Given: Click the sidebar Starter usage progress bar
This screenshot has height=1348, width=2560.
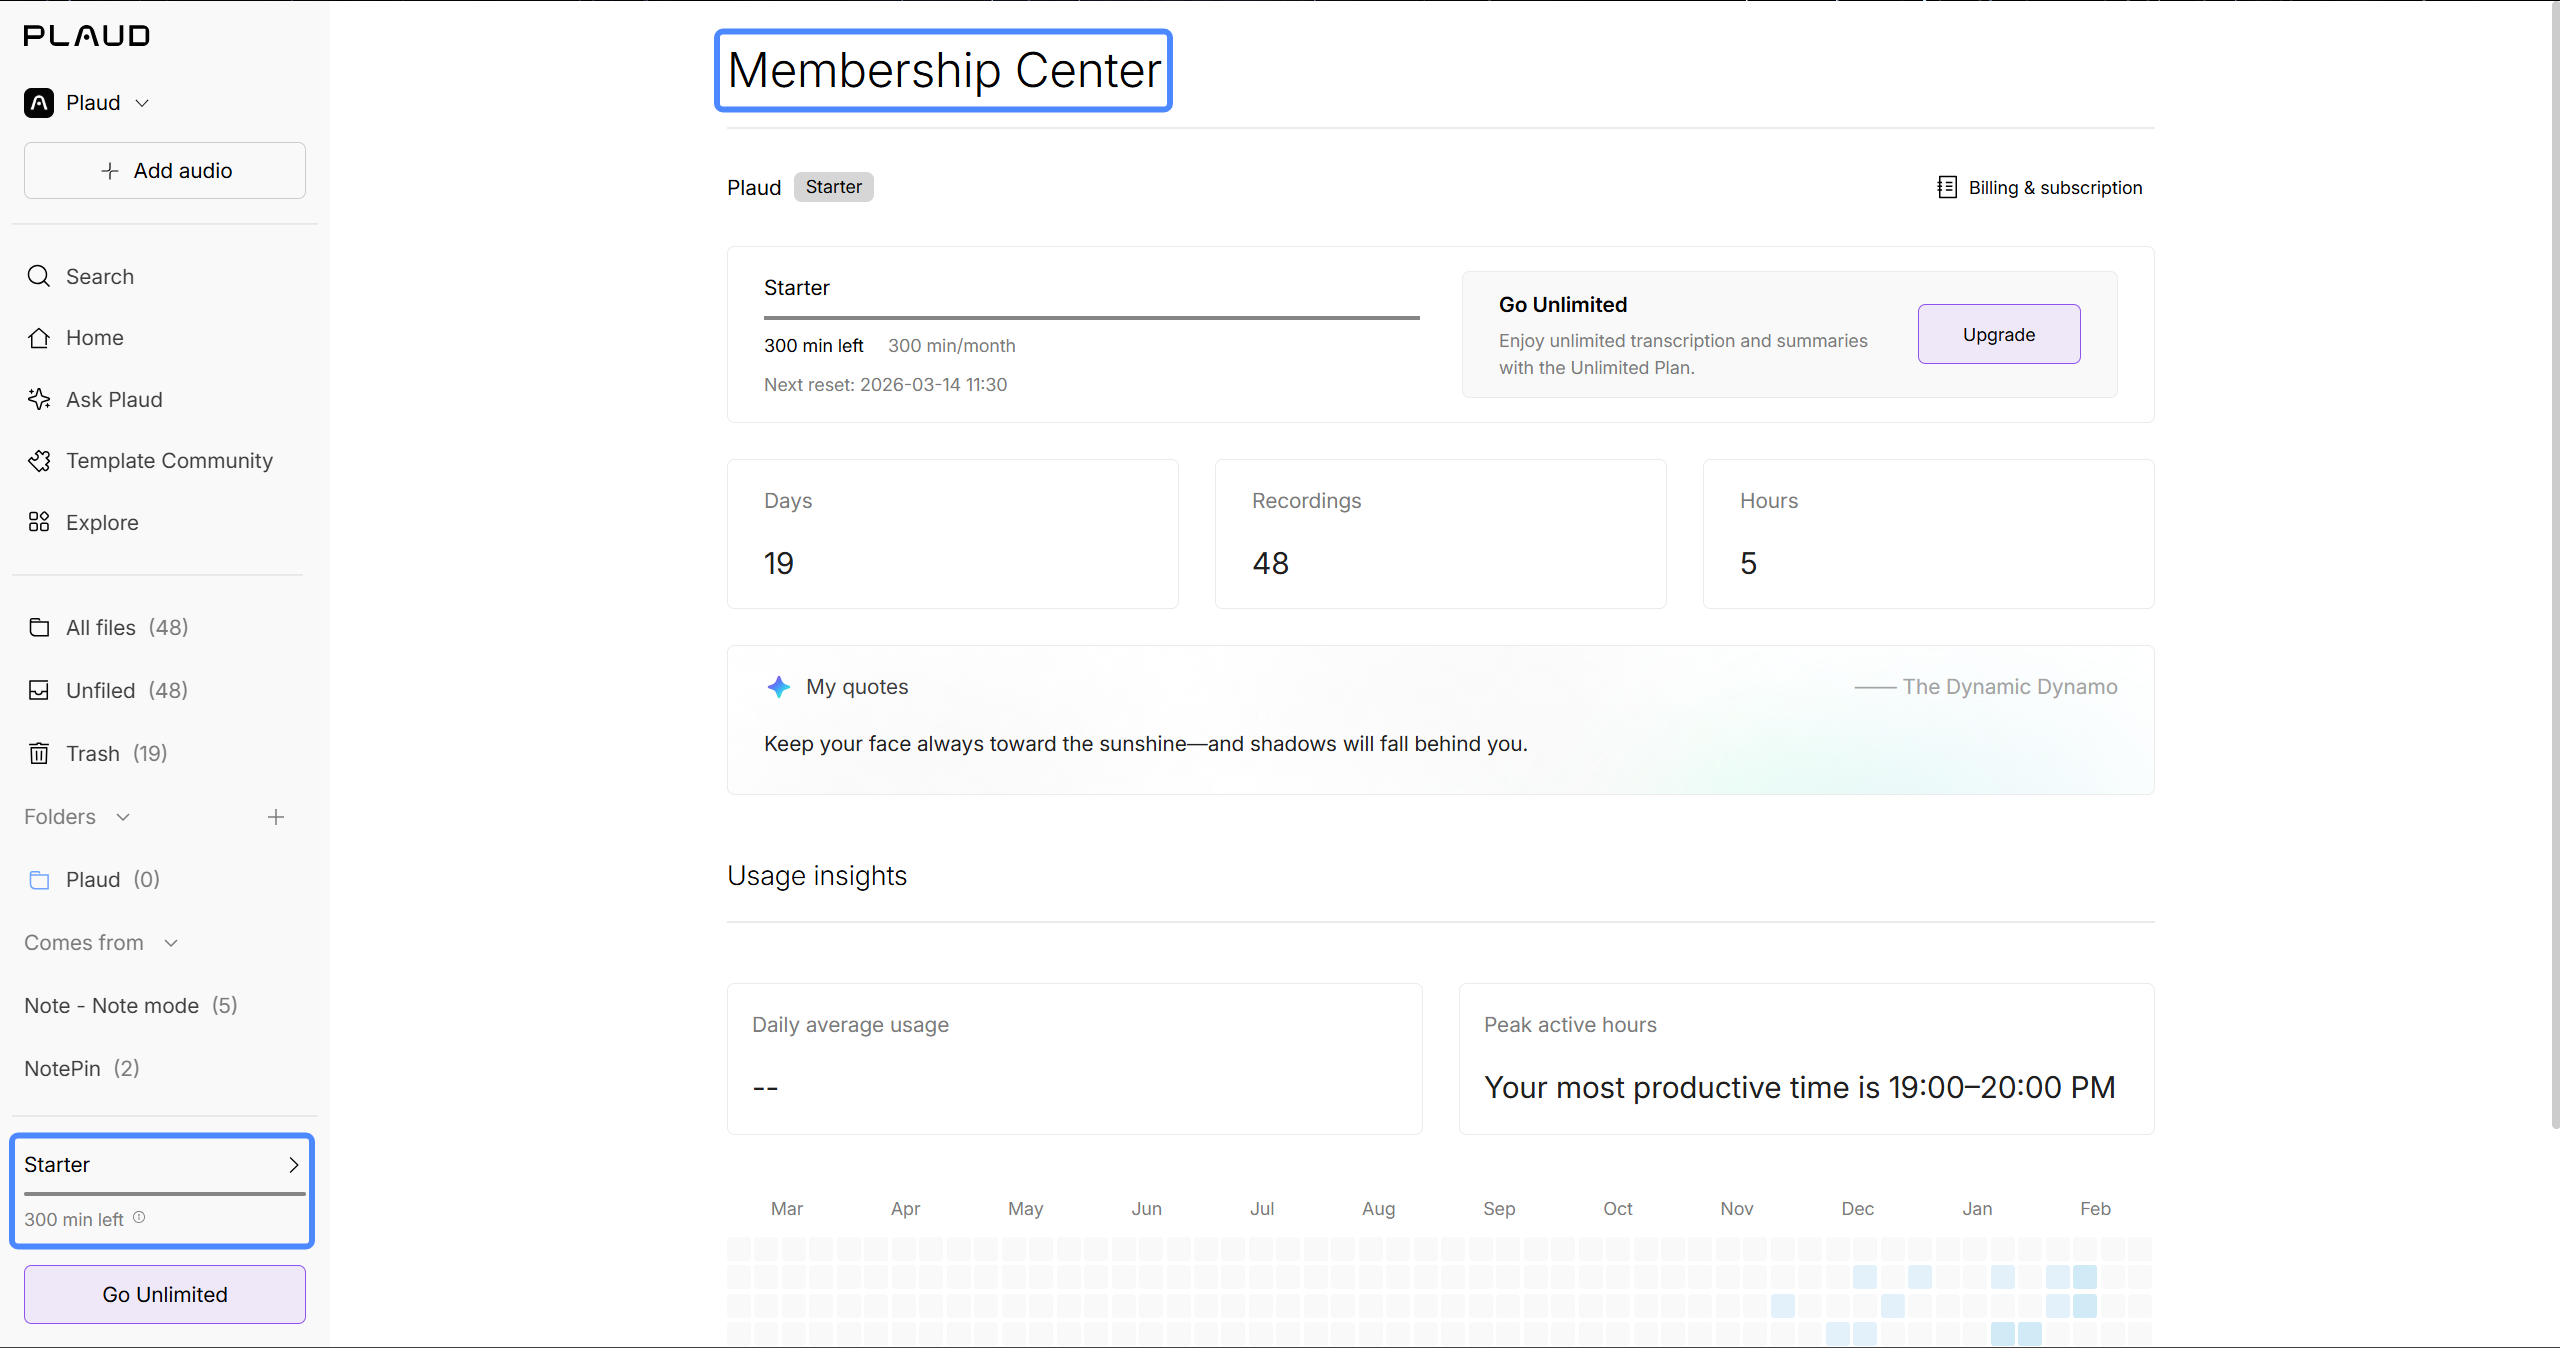Looking at the screenshot, I should [x=165, y=1194].
